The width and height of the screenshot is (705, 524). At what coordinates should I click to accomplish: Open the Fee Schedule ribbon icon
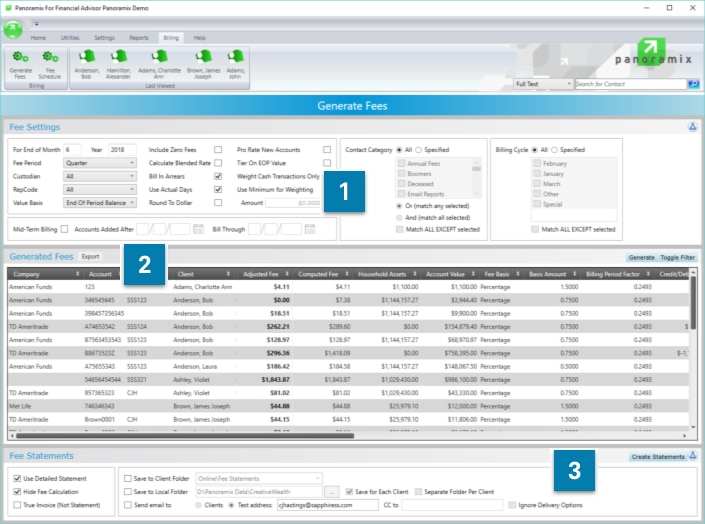[x=49, y=65]
